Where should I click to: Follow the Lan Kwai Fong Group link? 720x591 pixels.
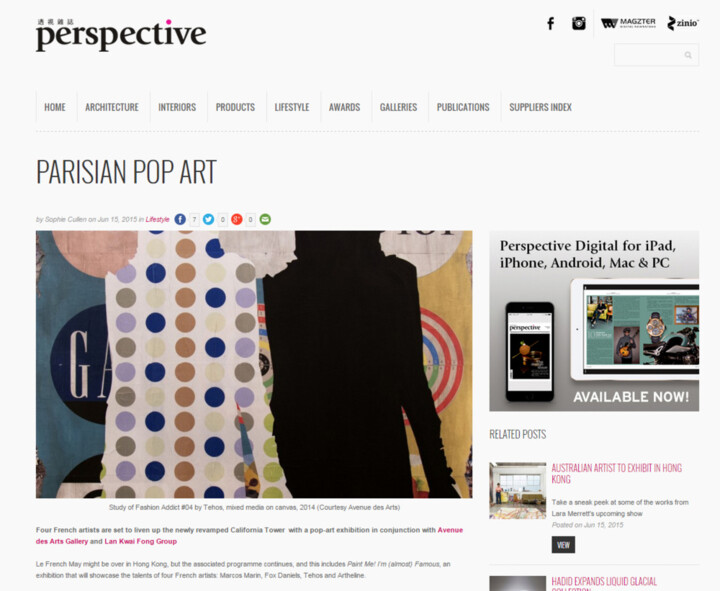[x=141, y=541]
